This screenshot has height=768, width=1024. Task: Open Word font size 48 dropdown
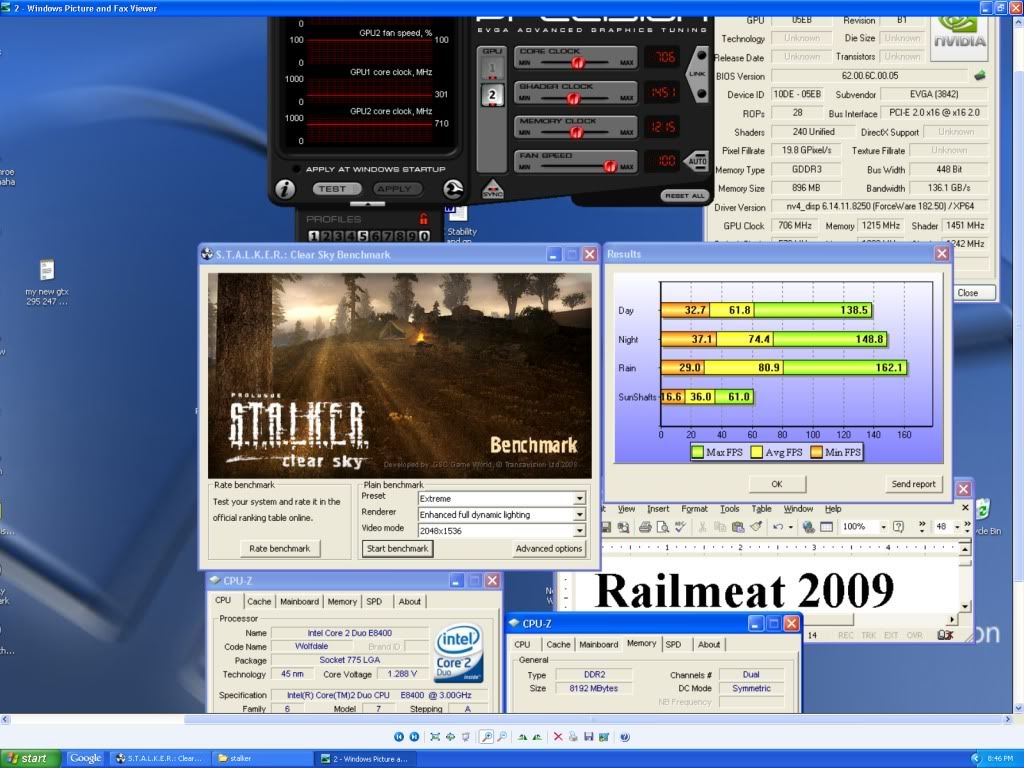coord(957,526)
